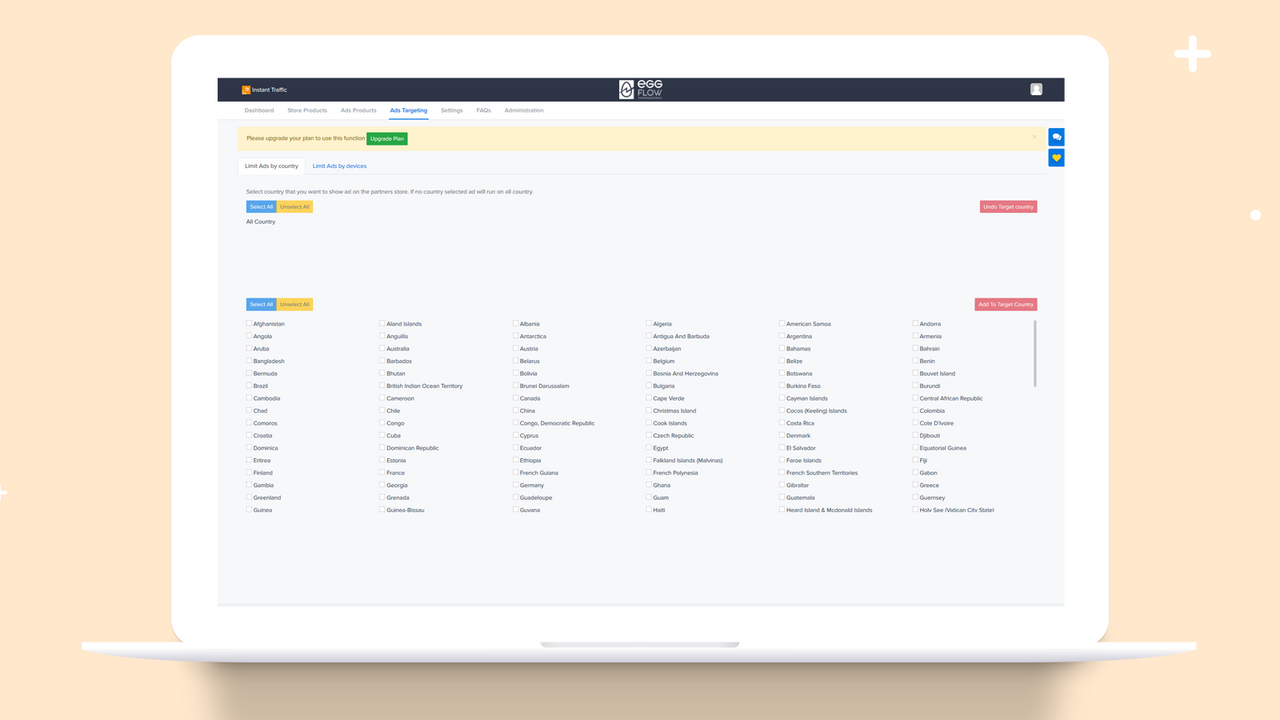Click Select All above All Country
1280x720 pixels.
[x=261, y=207]
